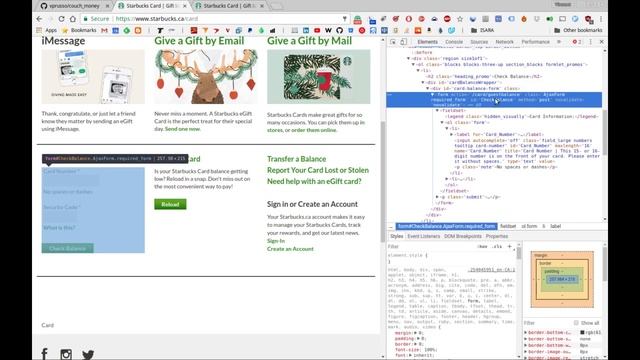Switch to the GitHub couch_money tab
The height and width of the screenshot is (360, 640).
[75, 6]
